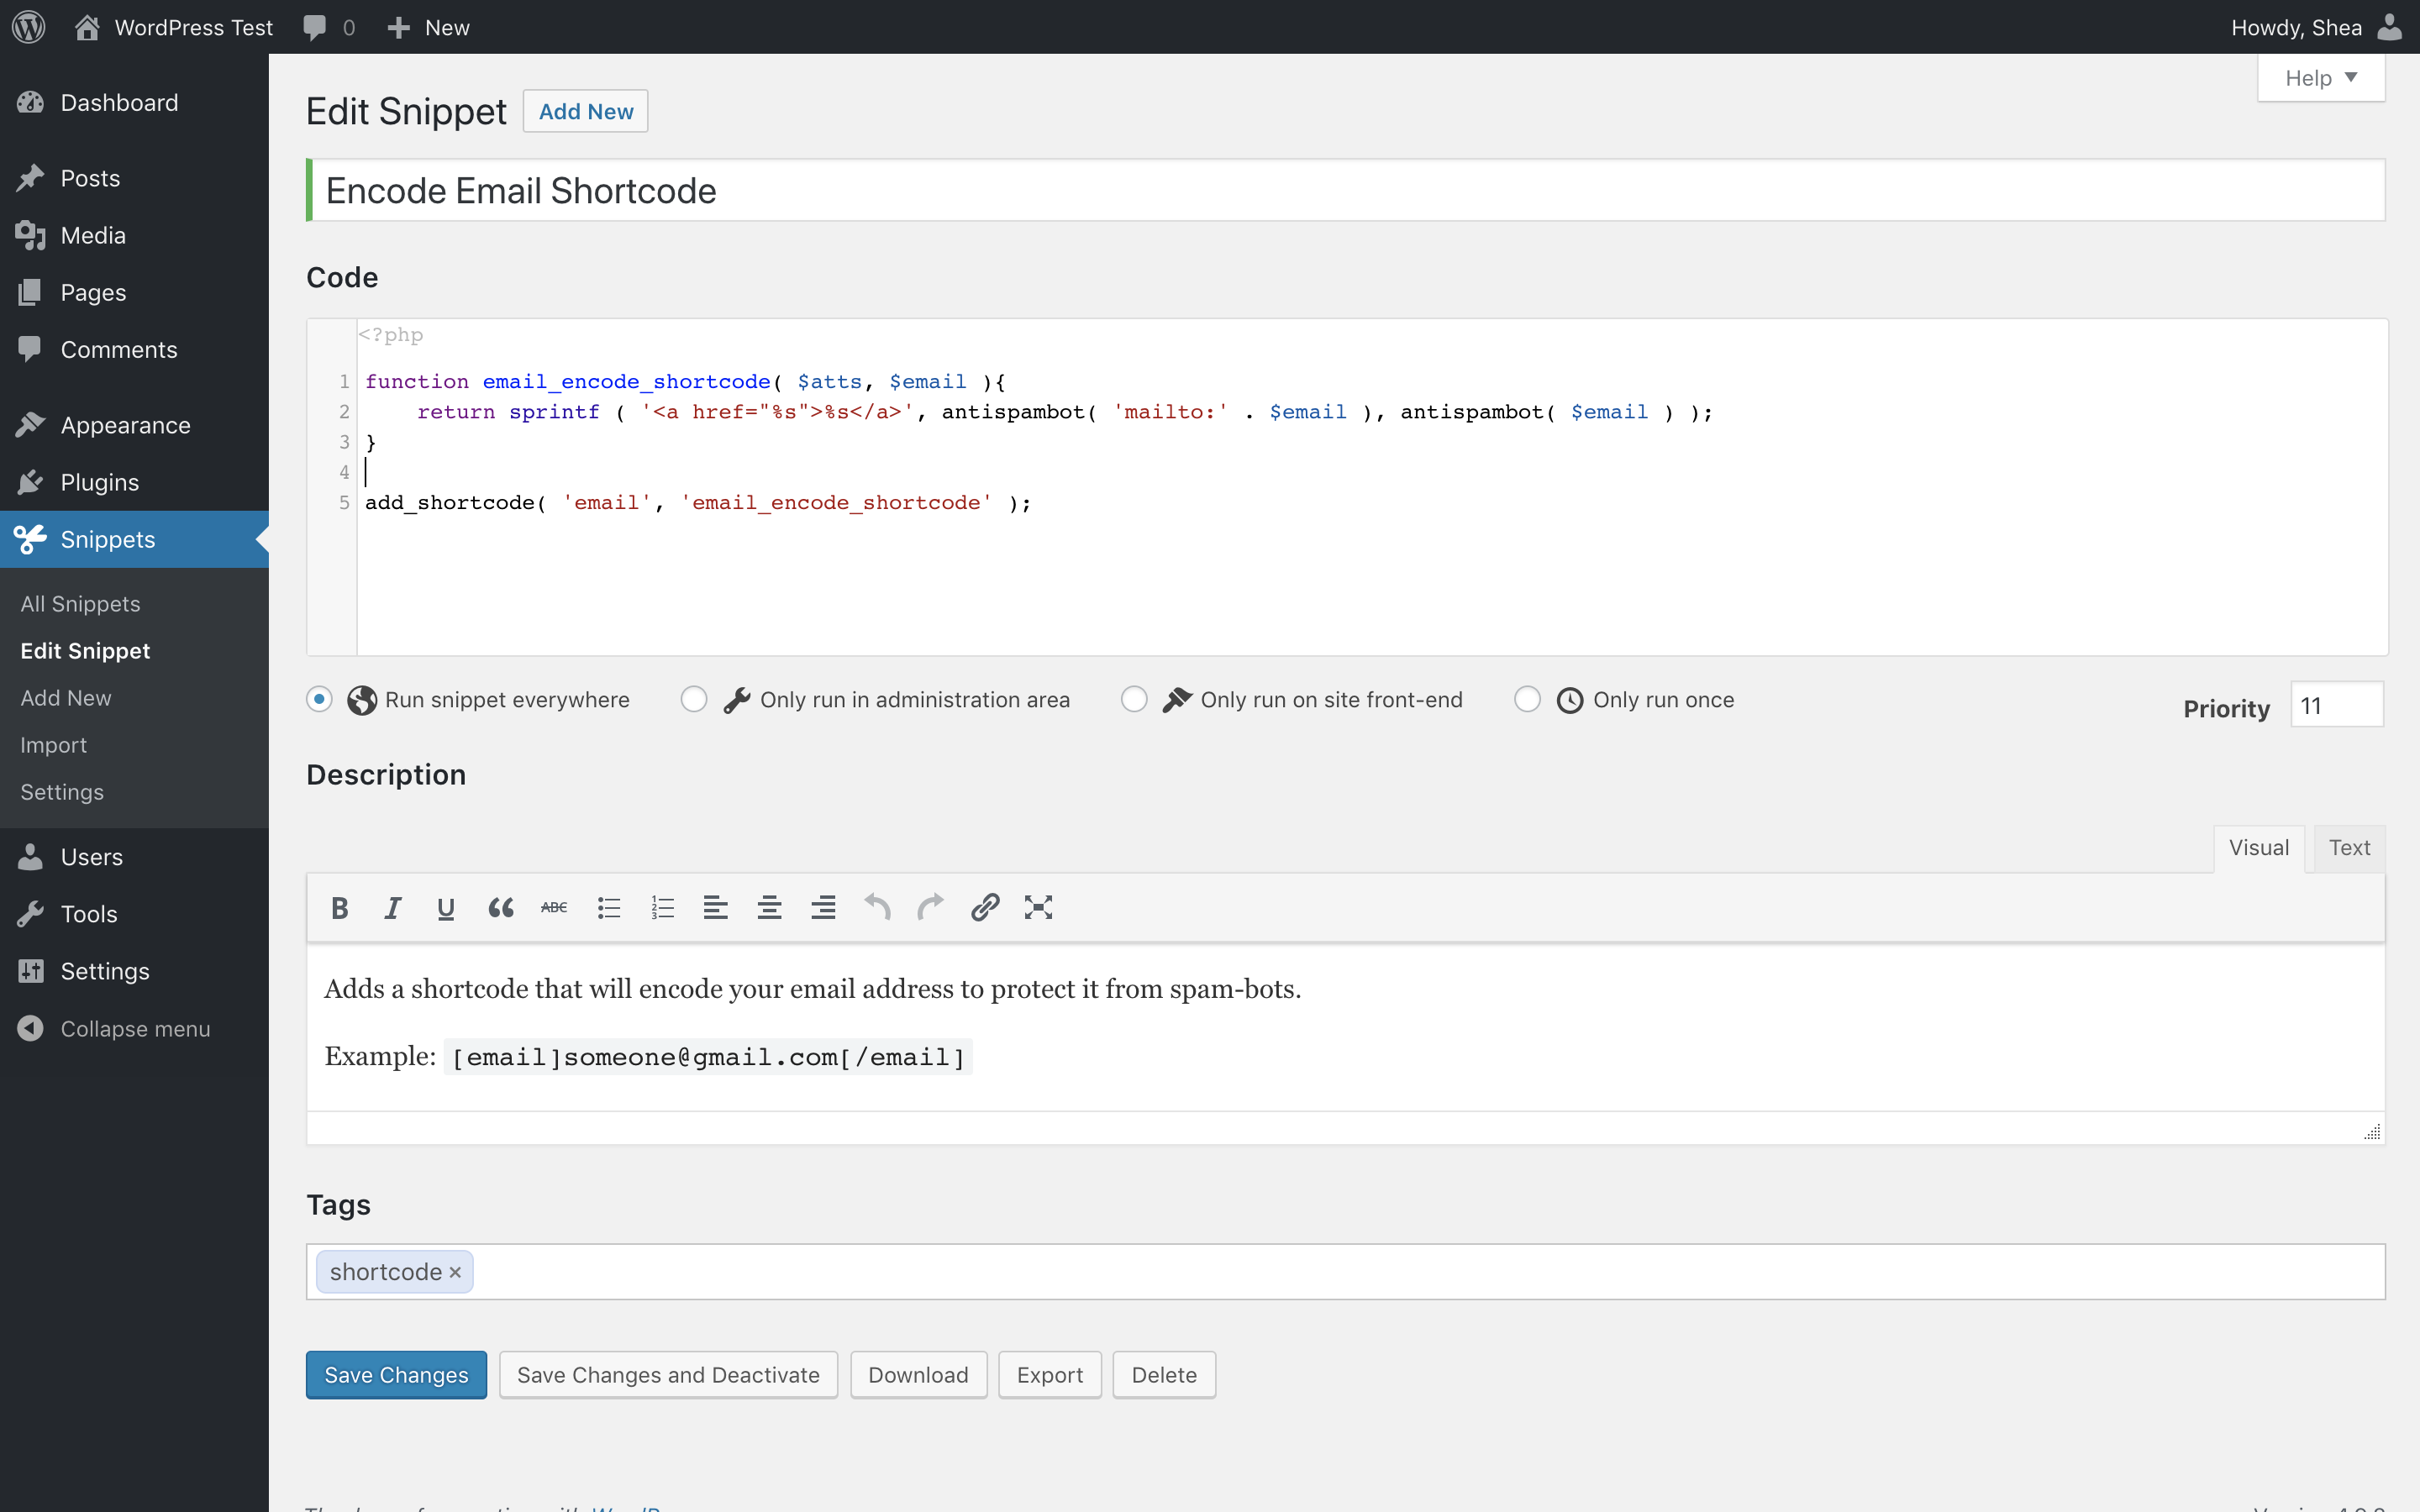Click the Delete snippet button

(1162, 1374)
